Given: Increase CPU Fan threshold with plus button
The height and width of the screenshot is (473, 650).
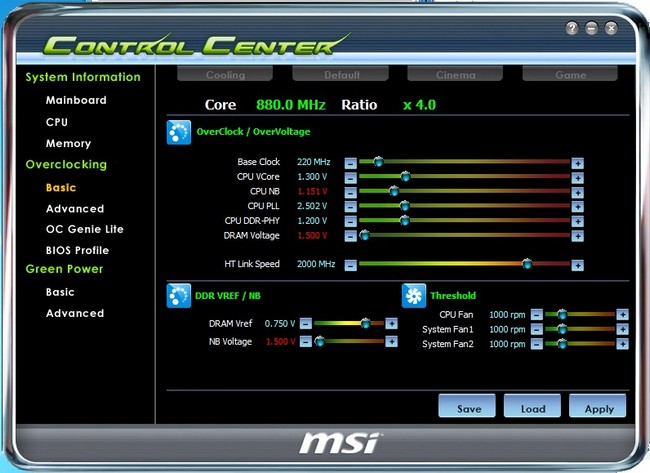Looking at the screenshot, I should click(x=622, y=315).
